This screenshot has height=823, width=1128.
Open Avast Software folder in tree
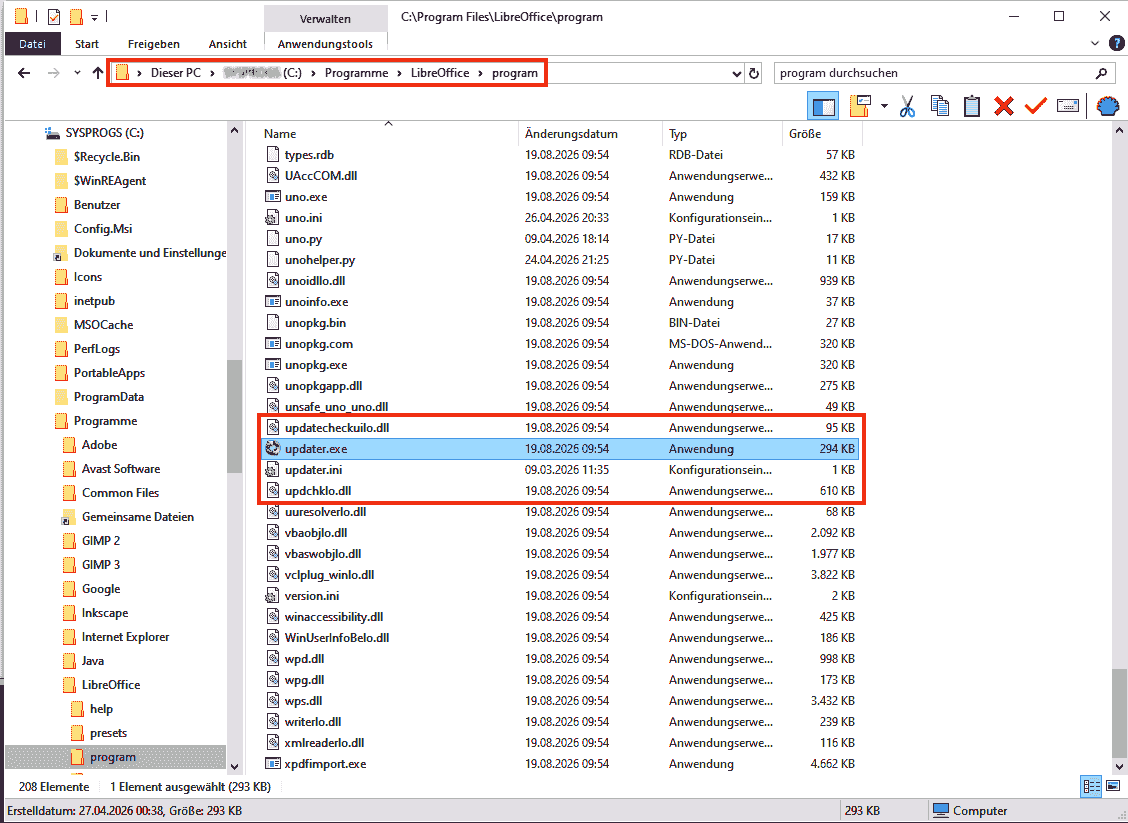(x=121, y=469)
